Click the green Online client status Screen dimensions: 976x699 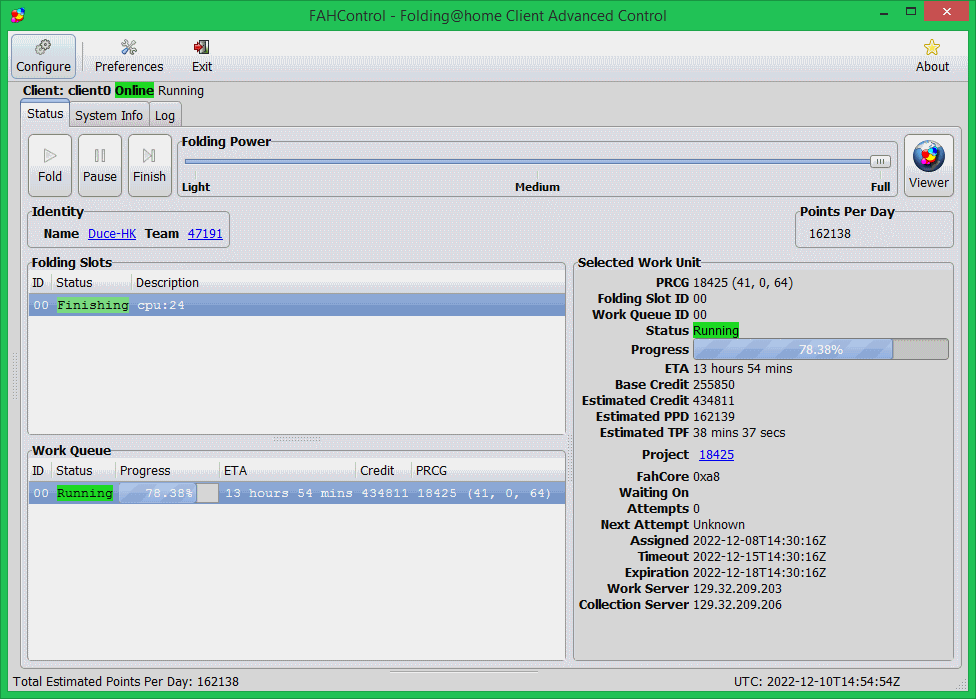point(134,91)
